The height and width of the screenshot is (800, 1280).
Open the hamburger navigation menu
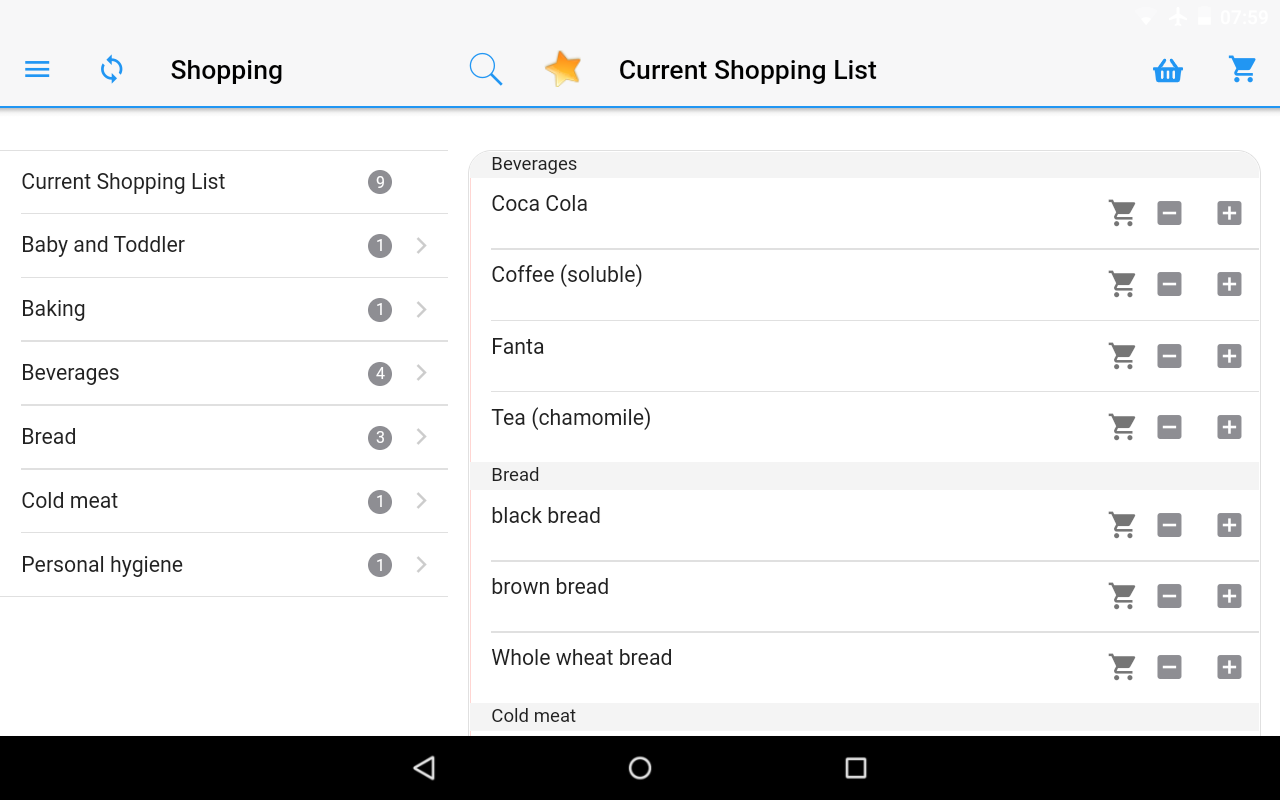pyautogui.click(x=37, y=70)
